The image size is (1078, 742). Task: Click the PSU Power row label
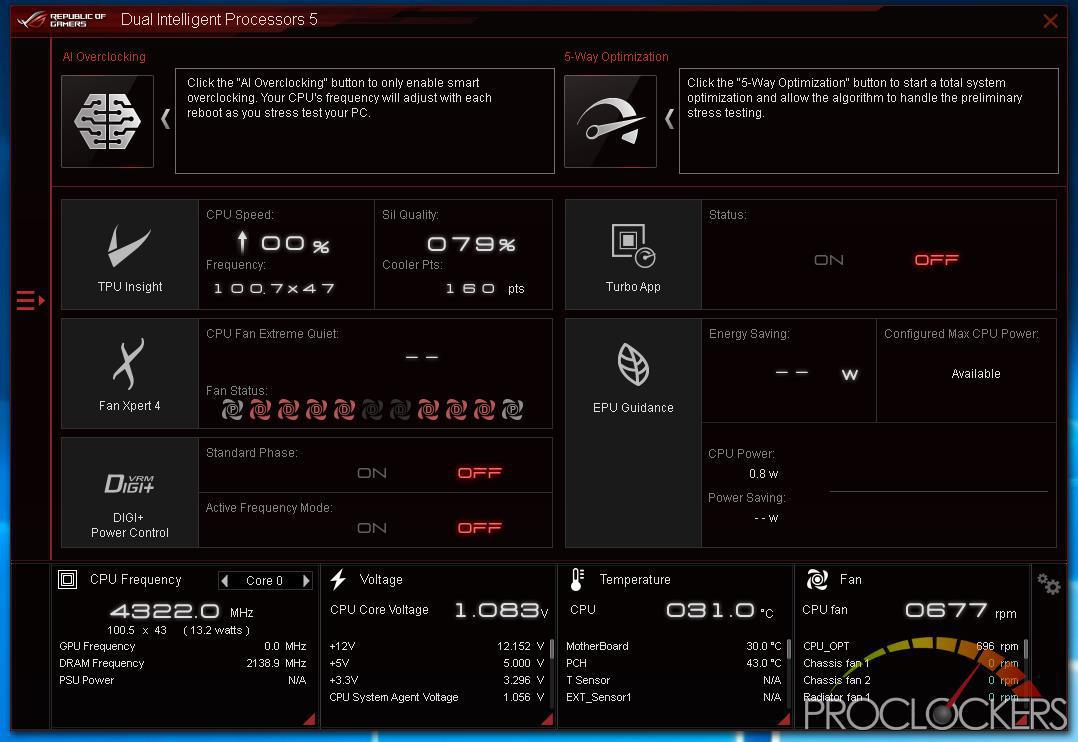[x=87, y=680]
